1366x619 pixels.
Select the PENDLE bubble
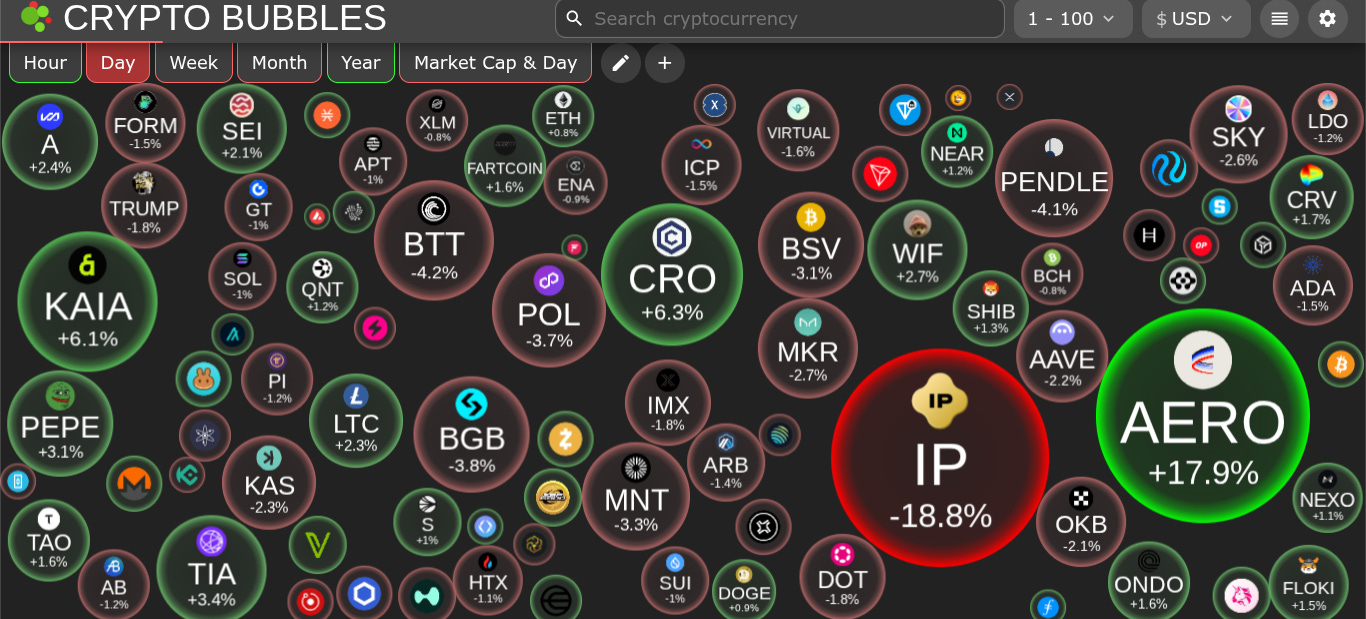(1054, 178)
